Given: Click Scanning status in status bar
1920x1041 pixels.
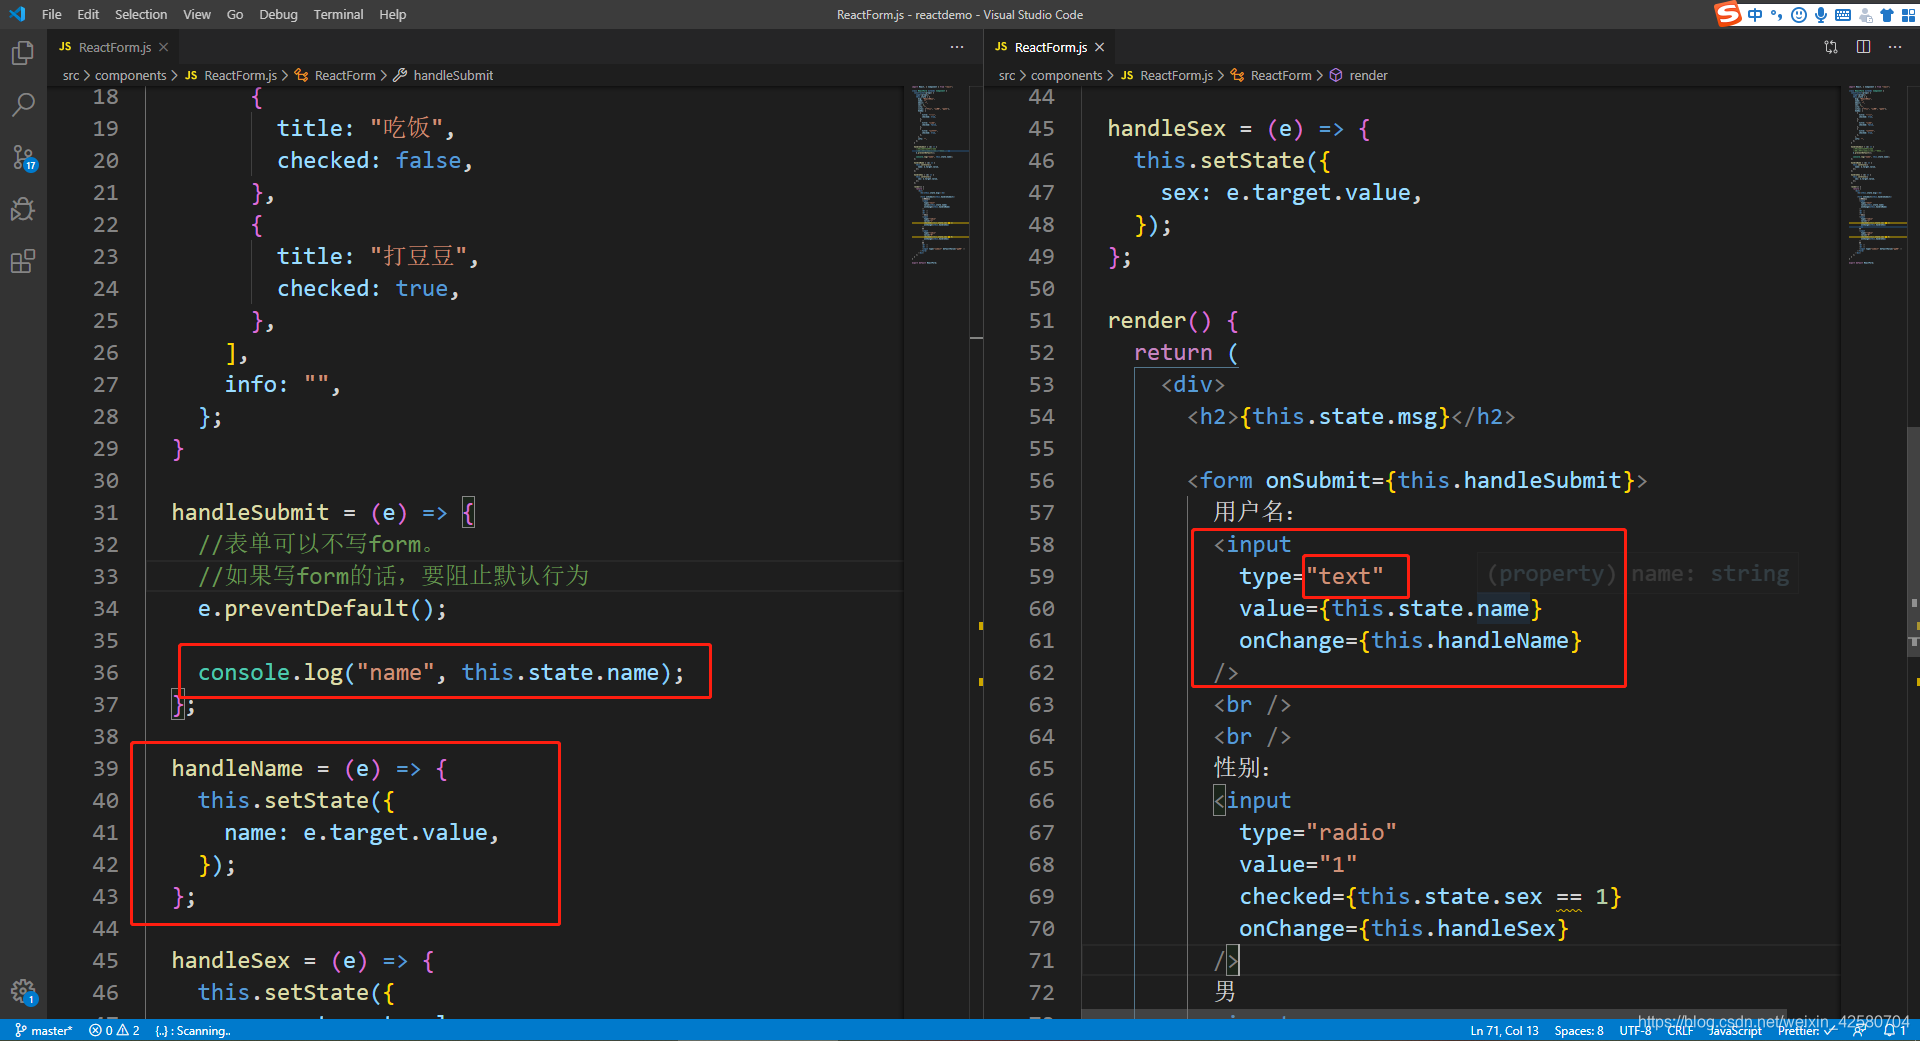Looking at the screenshot, I should point(193,1030).
